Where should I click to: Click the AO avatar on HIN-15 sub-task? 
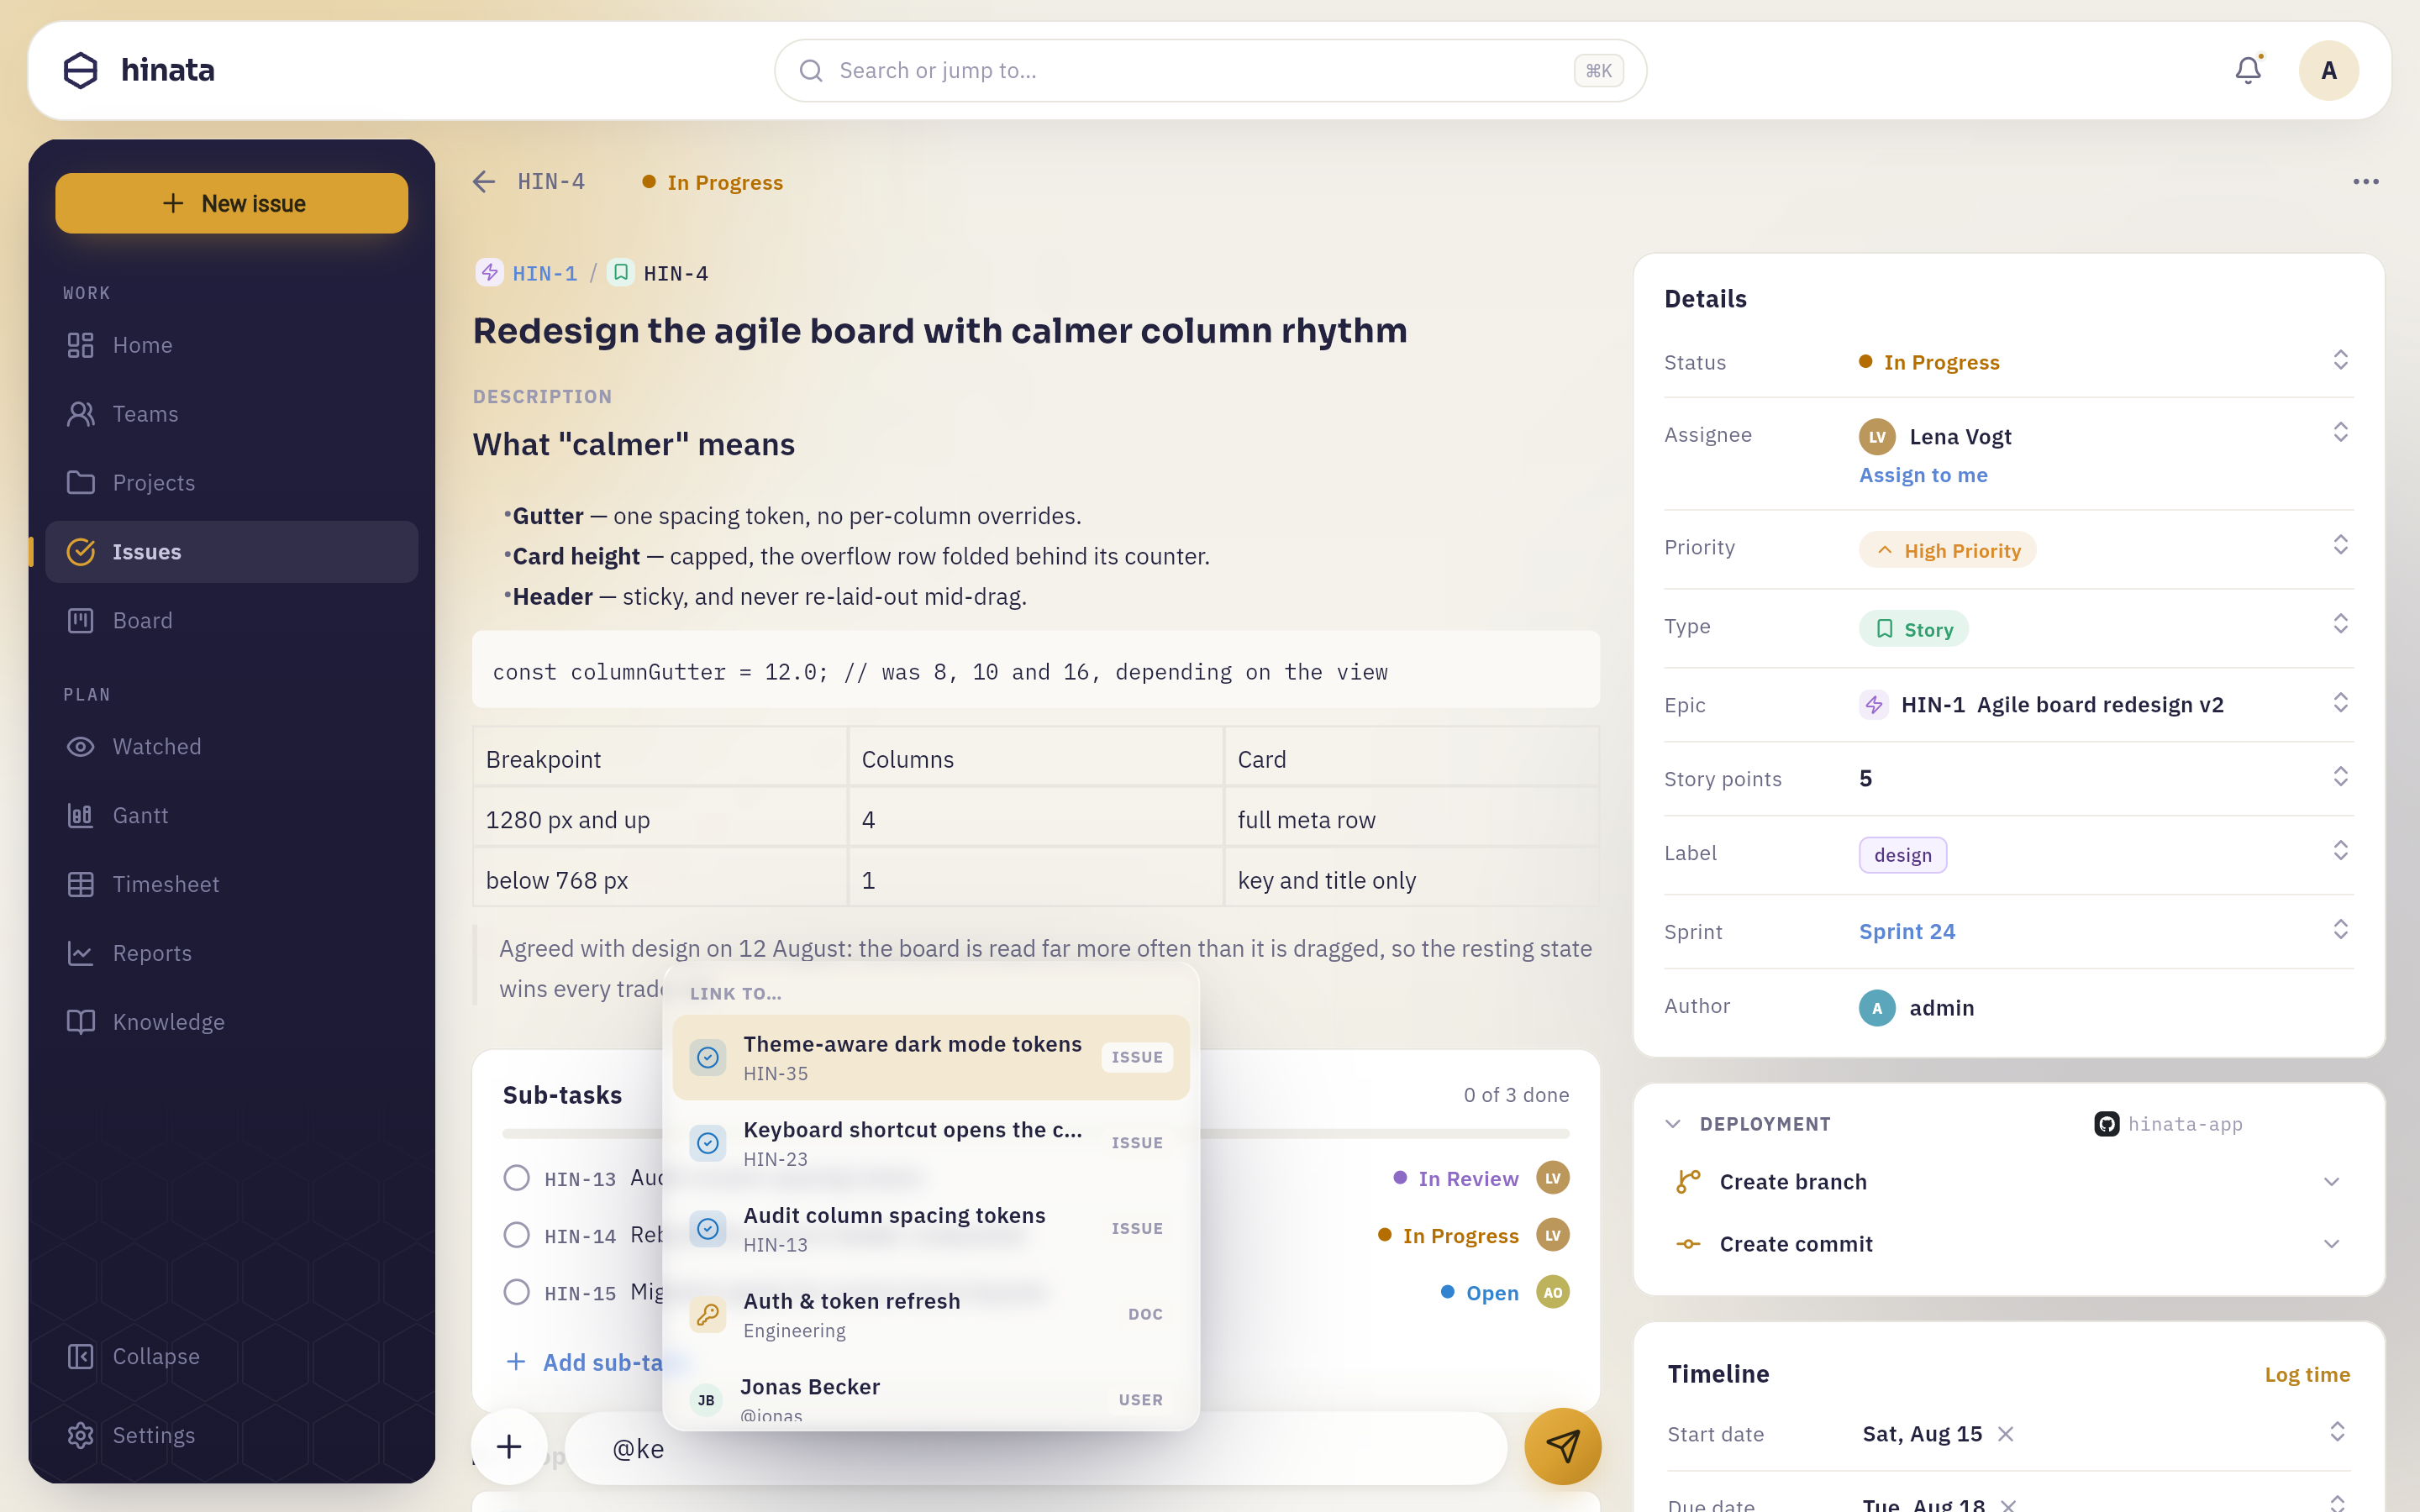click(x=1552, y=1292)
